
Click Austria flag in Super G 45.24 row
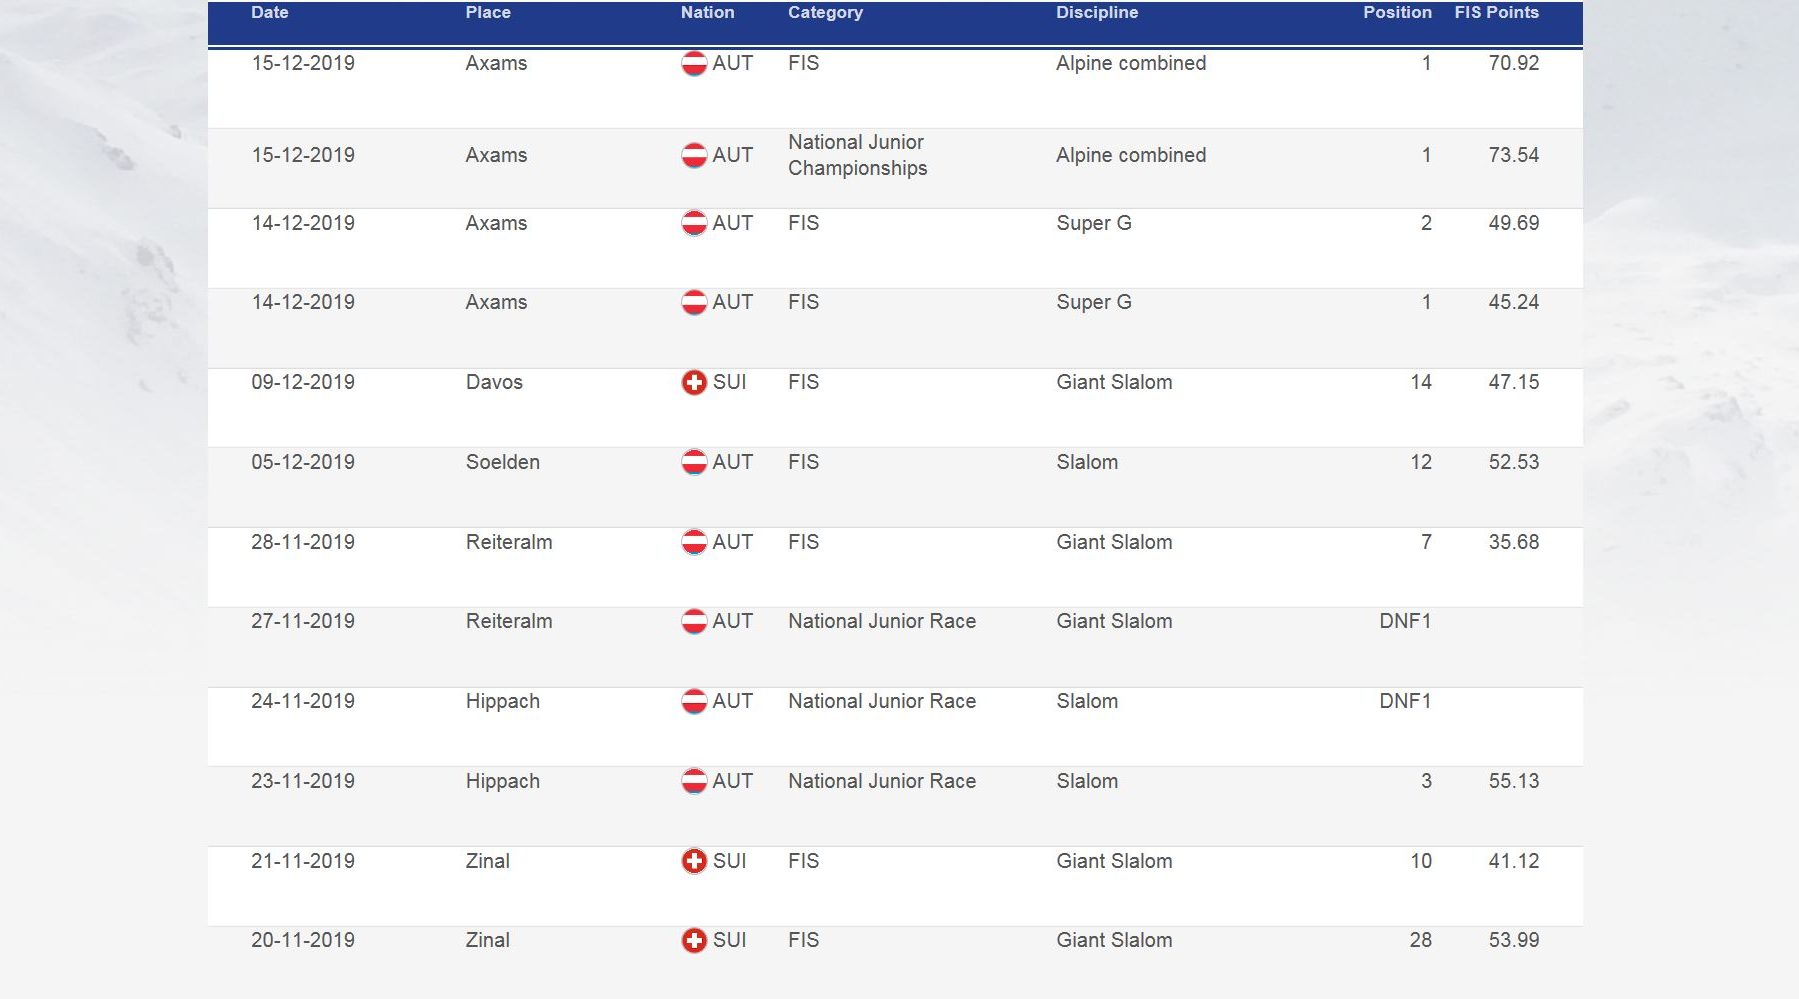tap(694, 302)
